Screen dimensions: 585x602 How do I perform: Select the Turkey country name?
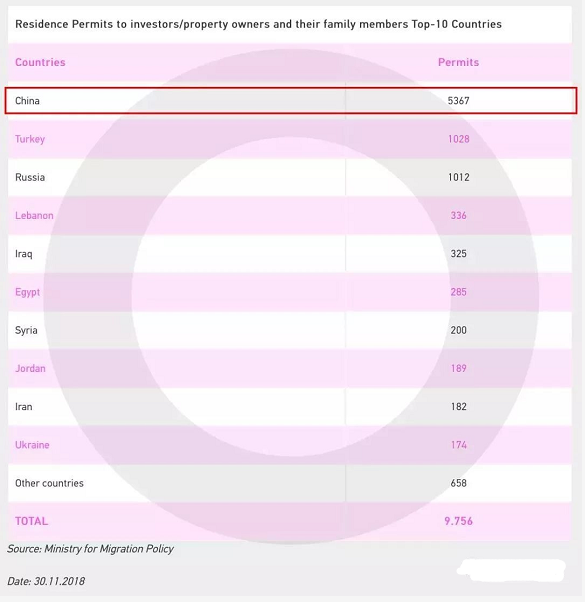tap(30, 139)
